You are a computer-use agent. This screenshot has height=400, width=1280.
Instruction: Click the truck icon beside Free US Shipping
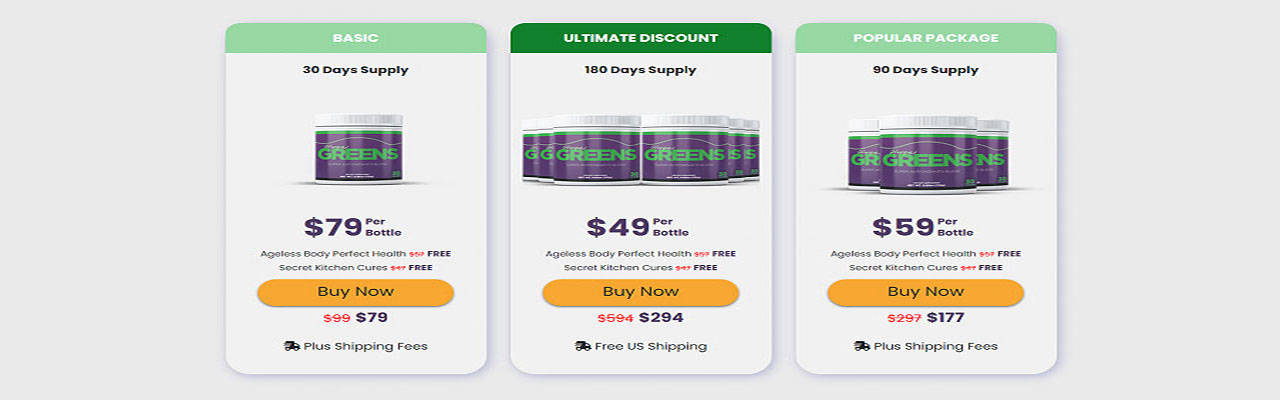(x=583, y=346)
